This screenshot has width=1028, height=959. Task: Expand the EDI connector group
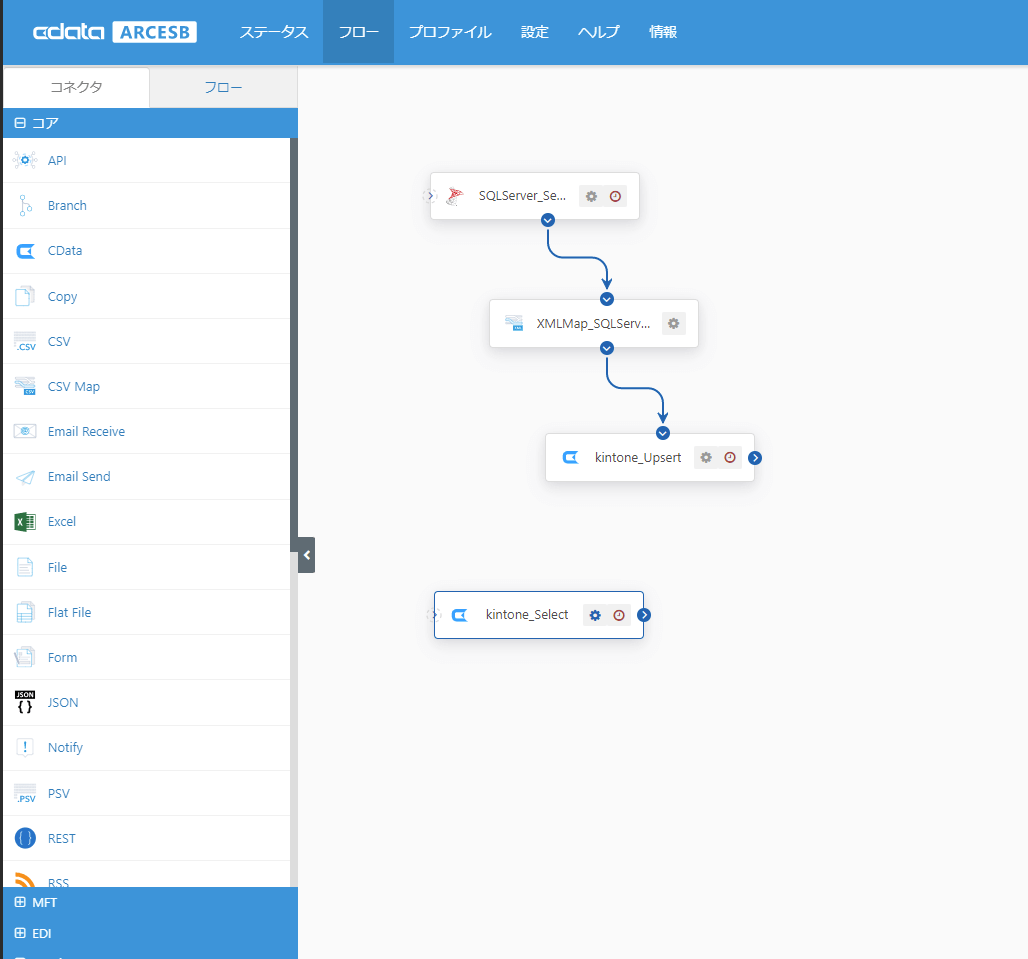pyautogui.click(x=20, y=933)
